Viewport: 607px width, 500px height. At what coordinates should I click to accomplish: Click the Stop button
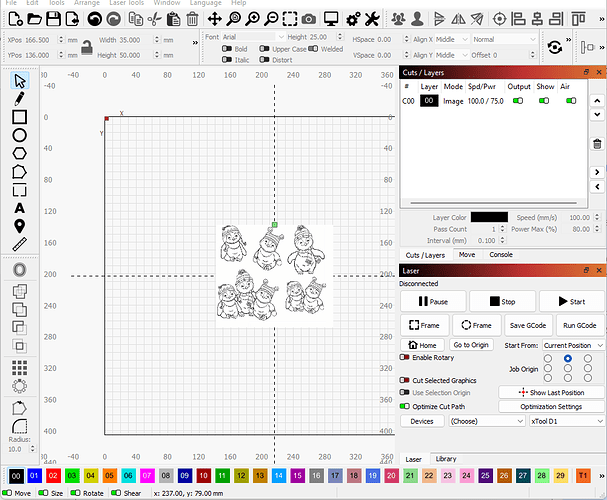[502, 301]
